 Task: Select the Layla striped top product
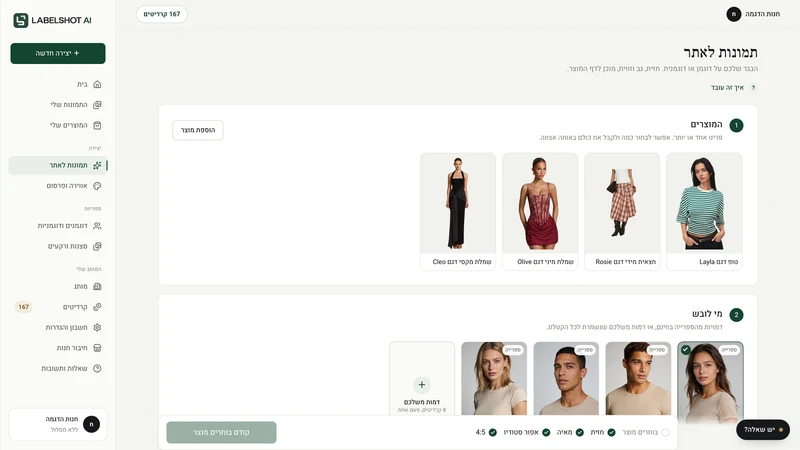(704, 211)
